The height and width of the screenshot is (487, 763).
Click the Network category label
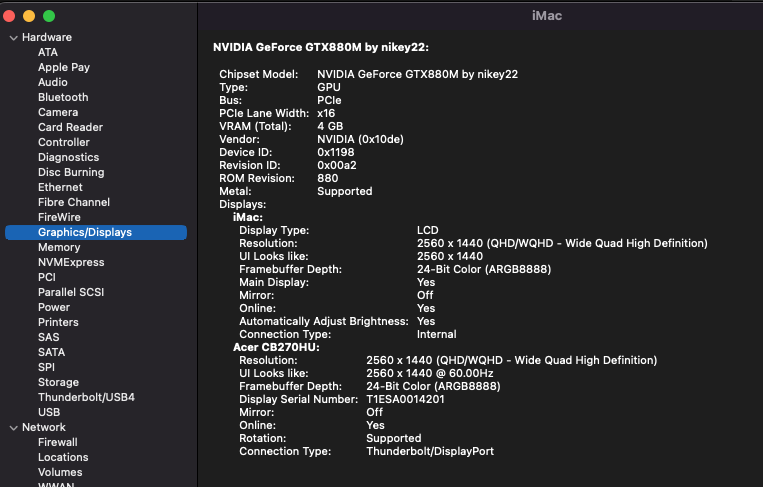coord(44,427)
